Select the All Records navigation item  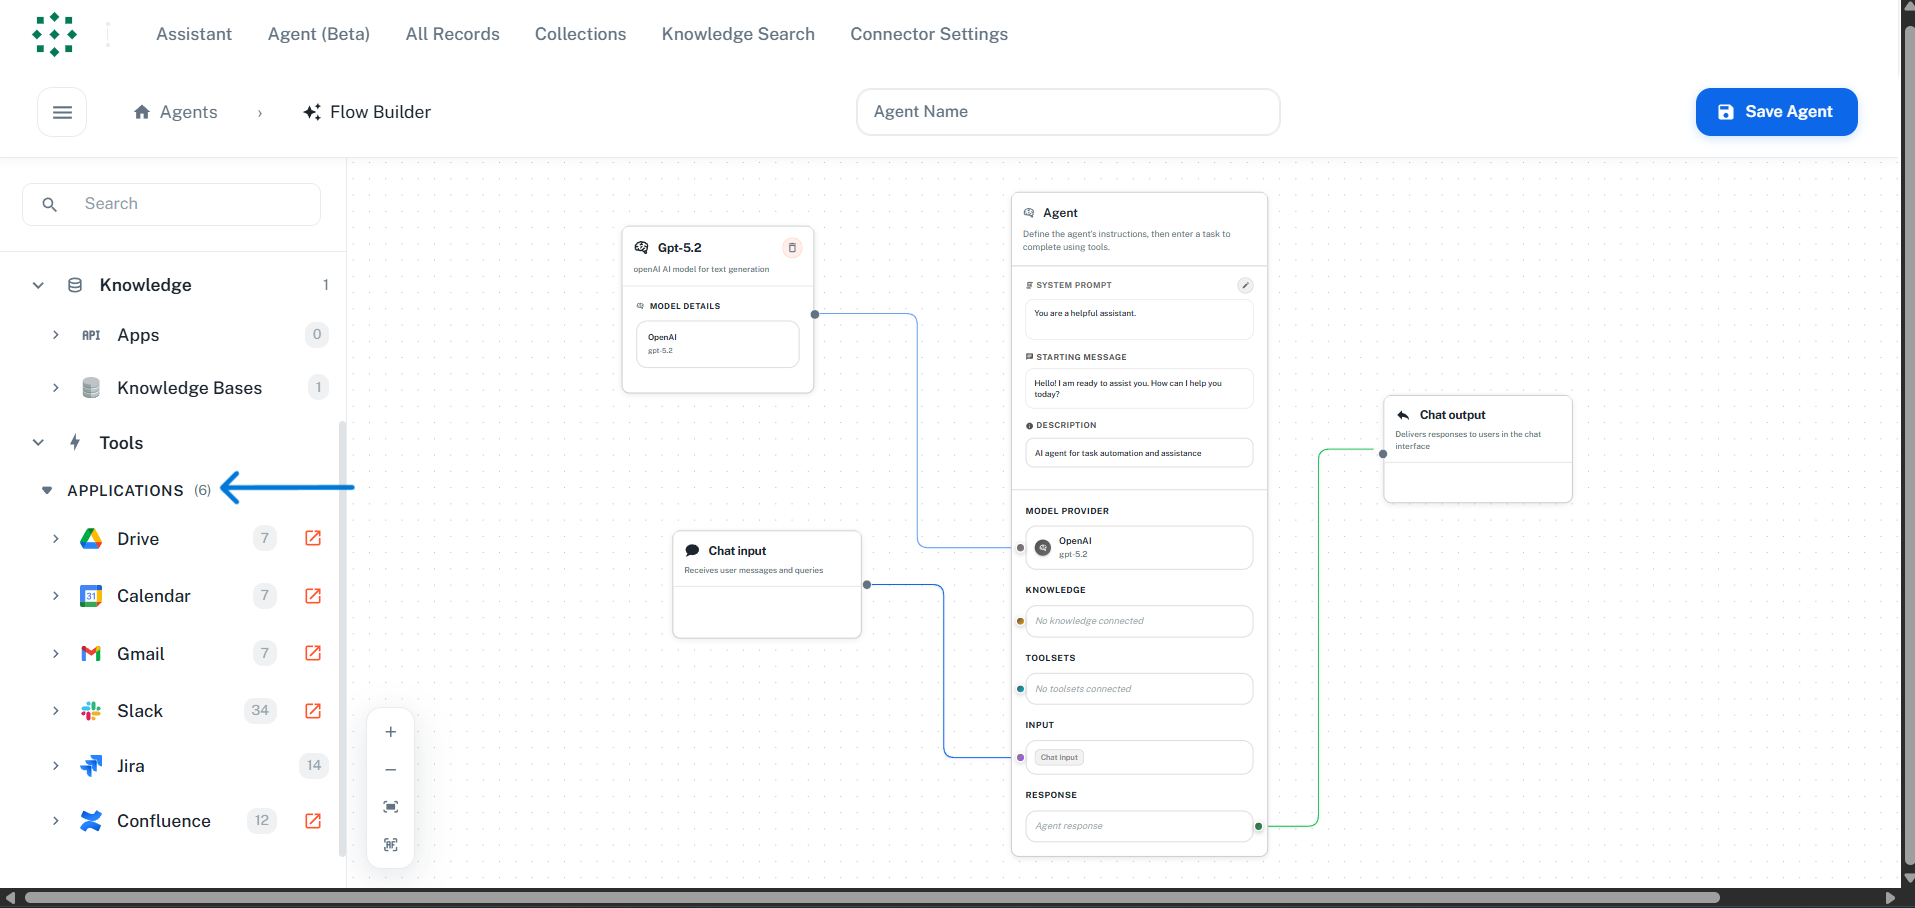(x=451, y=33)
